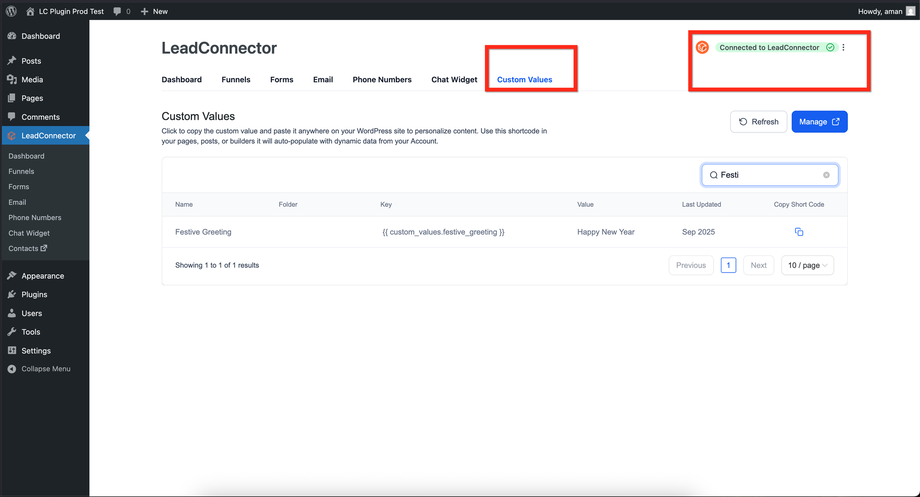Open the Contacts external link in sidebar

(x=28, y=248)
